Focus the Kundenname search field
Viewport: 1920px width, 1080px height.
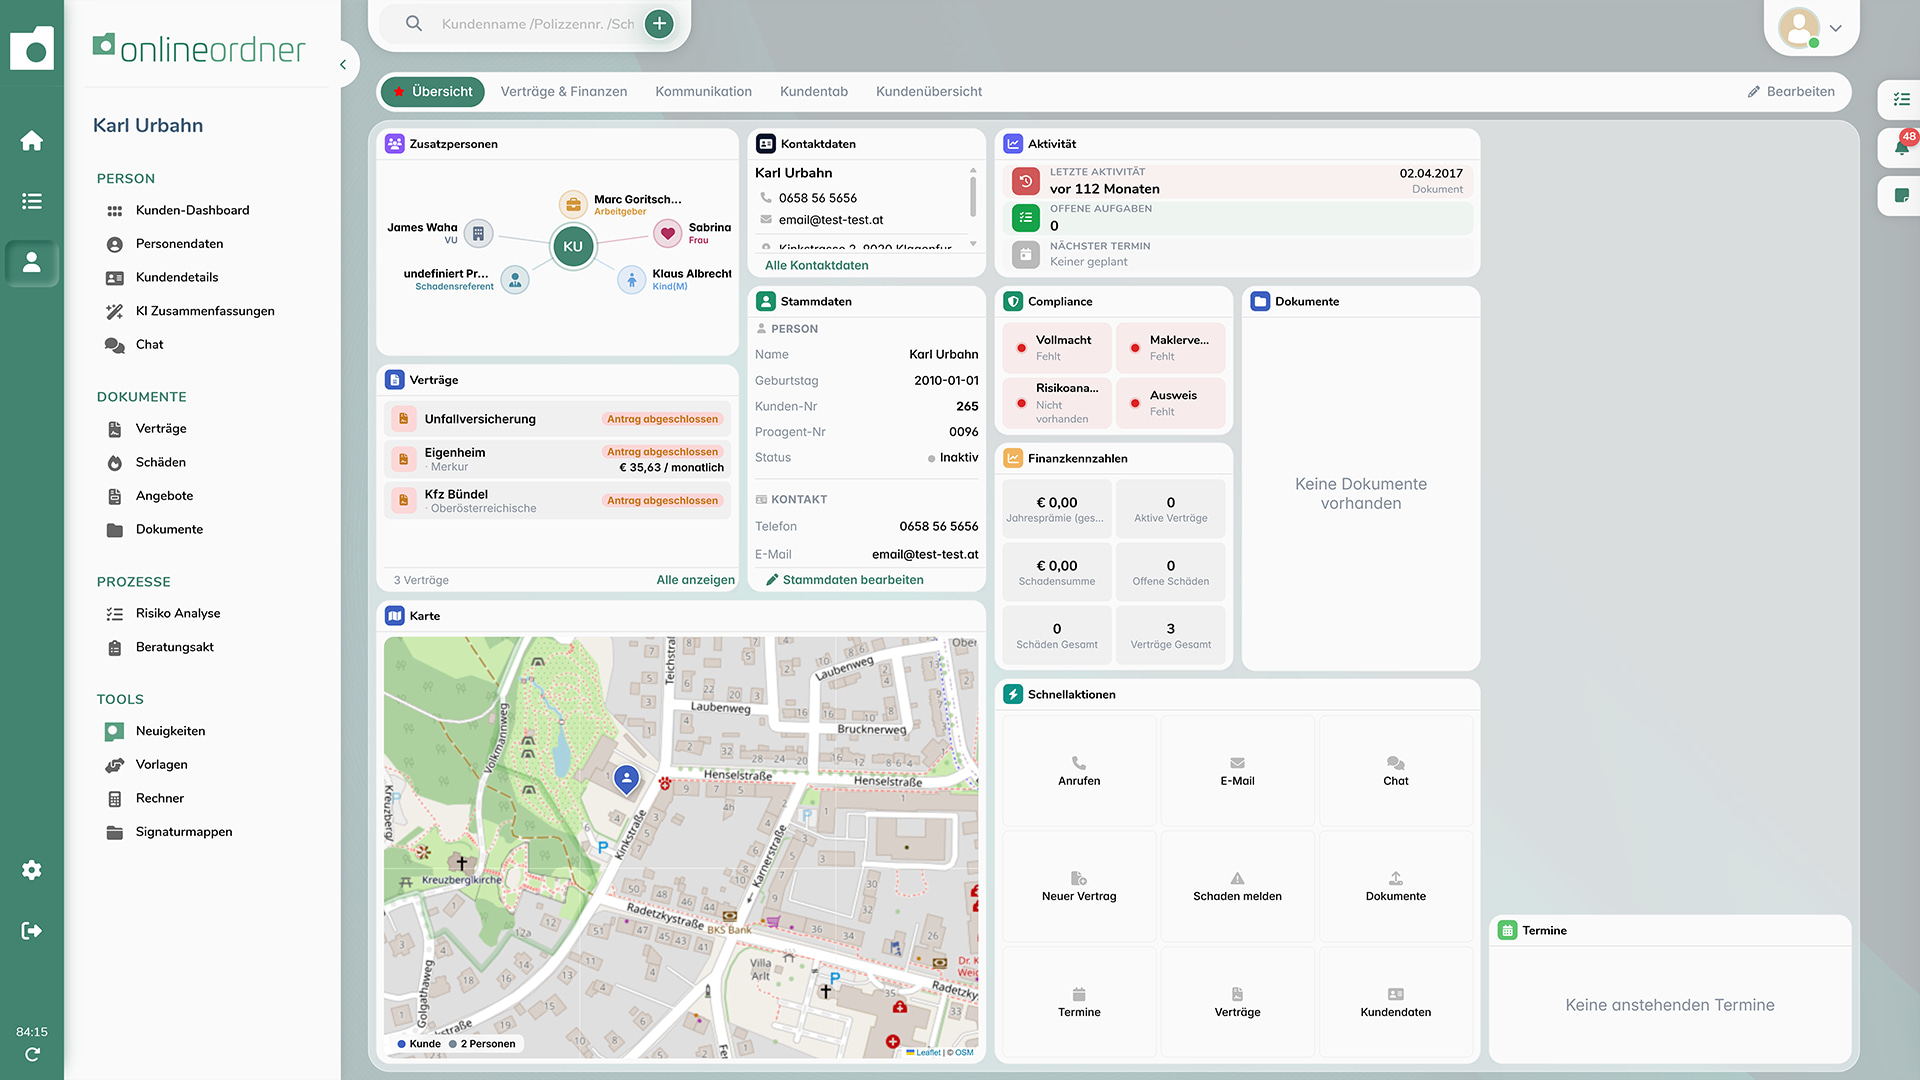click(538, 24)
